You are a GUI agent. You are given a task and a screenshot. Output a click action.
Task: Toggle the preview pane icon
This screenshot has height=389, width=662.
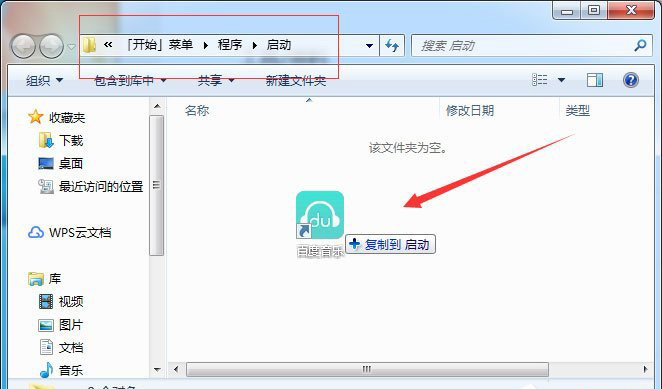pyautogui.click(x=595, y=79)
